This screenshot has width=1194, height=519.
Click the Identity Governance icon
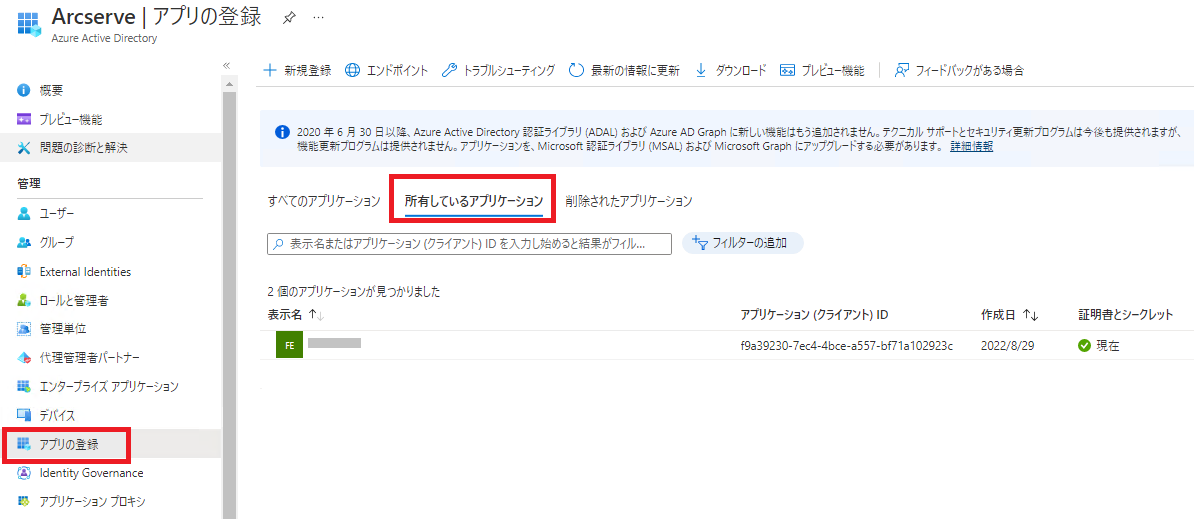[x=24, y=473]
